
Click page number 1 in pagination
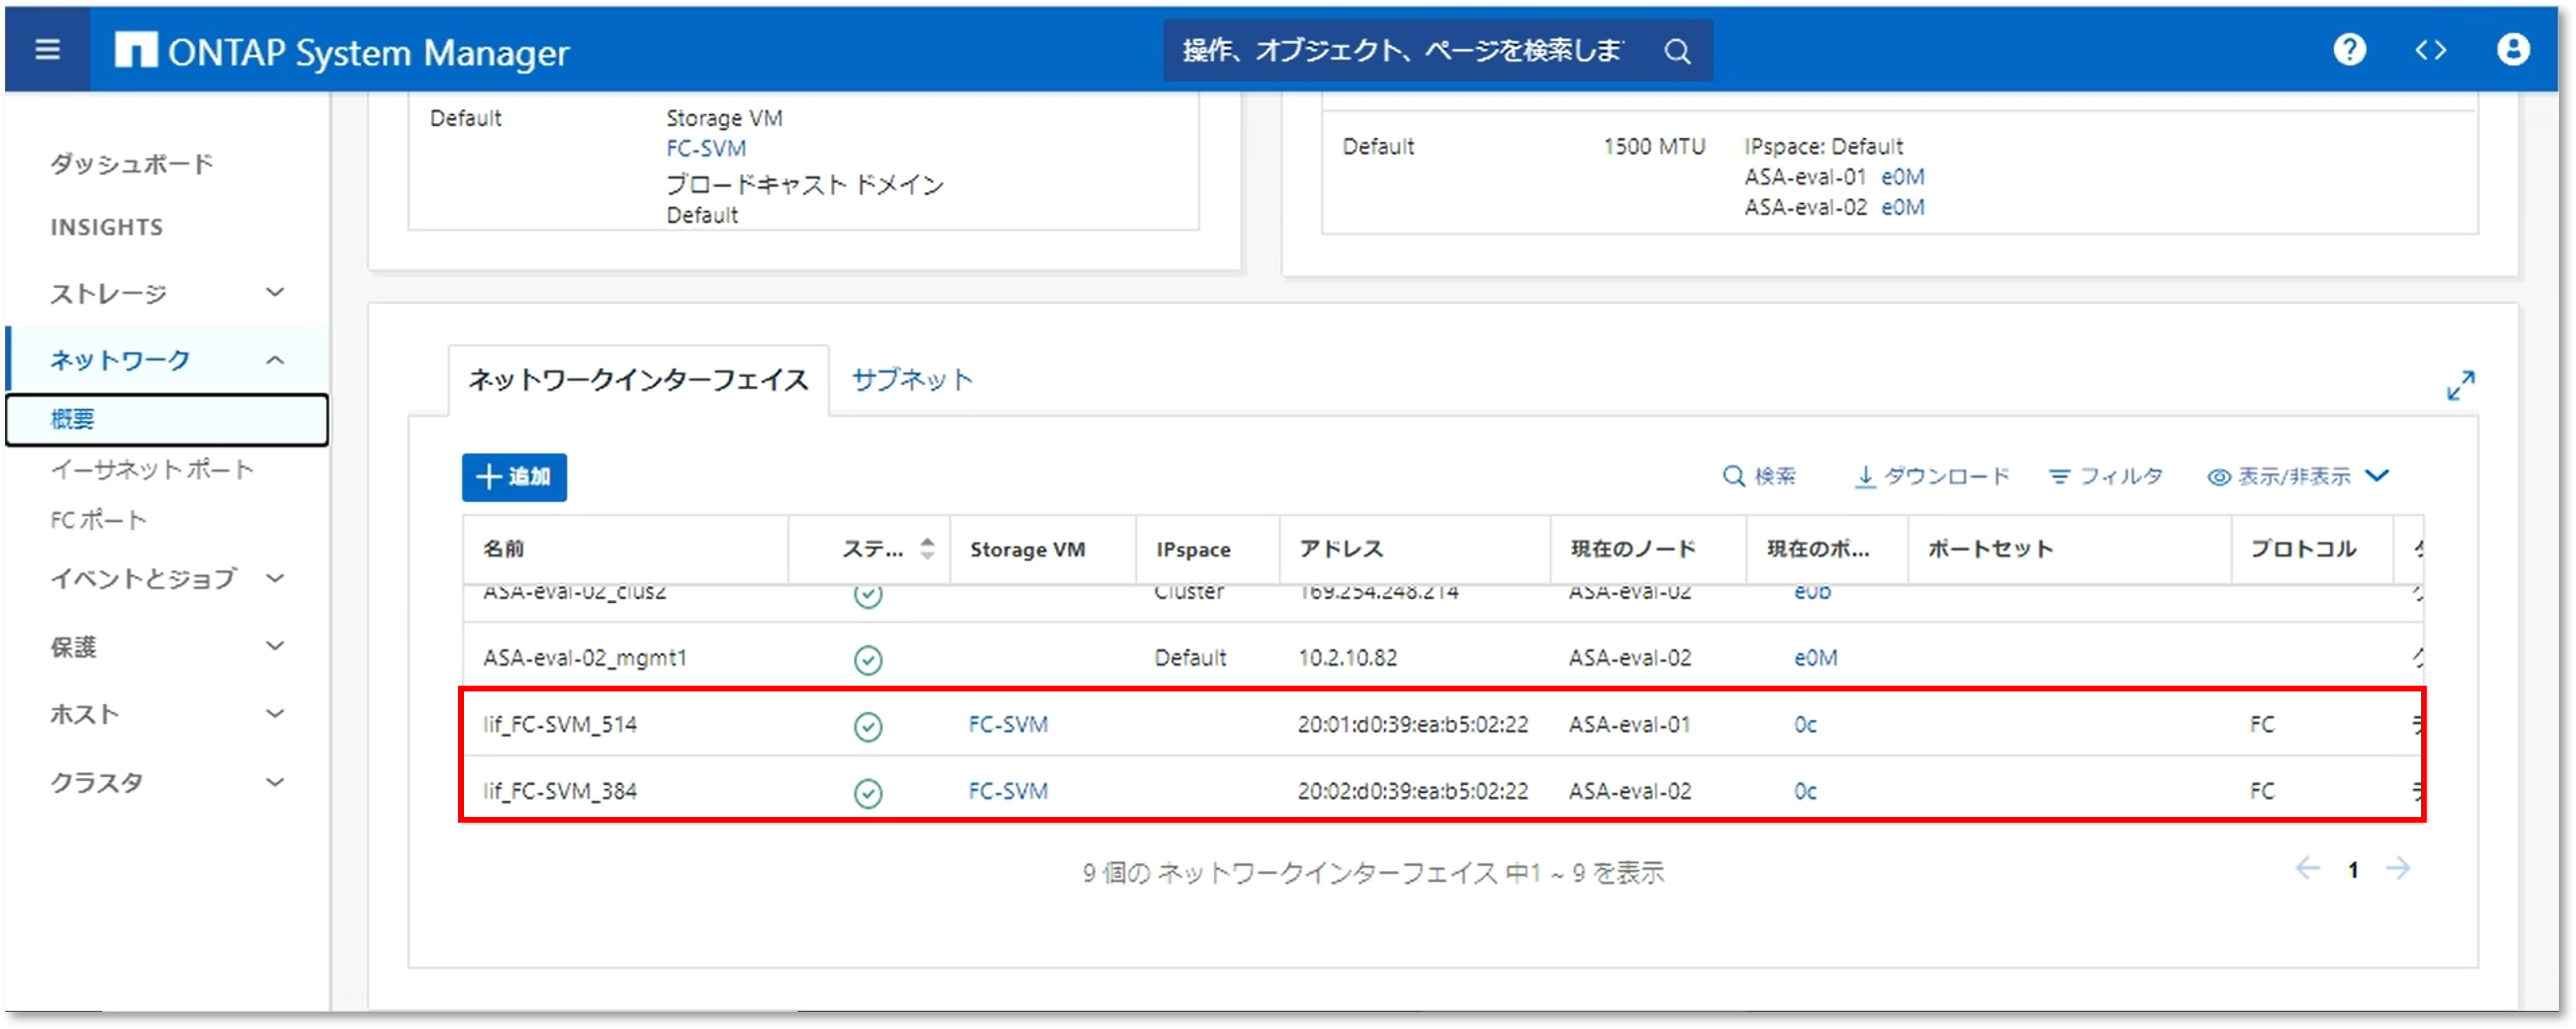click(x=2353, y=870)
